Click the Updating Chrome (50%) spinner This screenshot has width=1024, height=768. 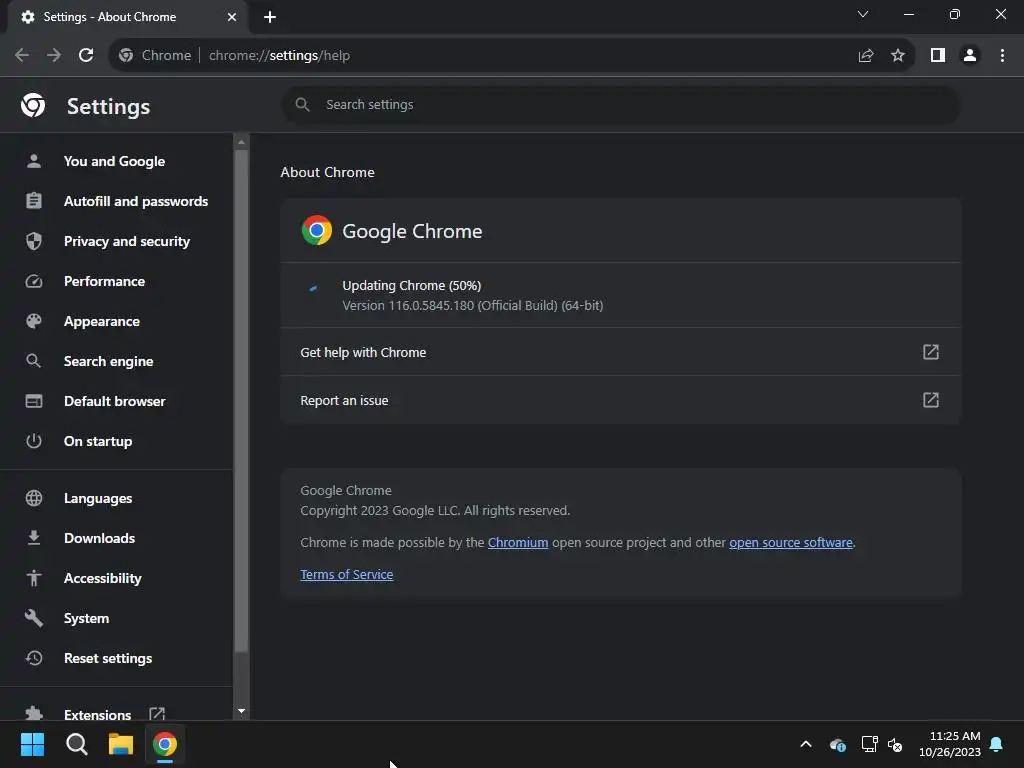pyautogui.click(x=313, y=287)
